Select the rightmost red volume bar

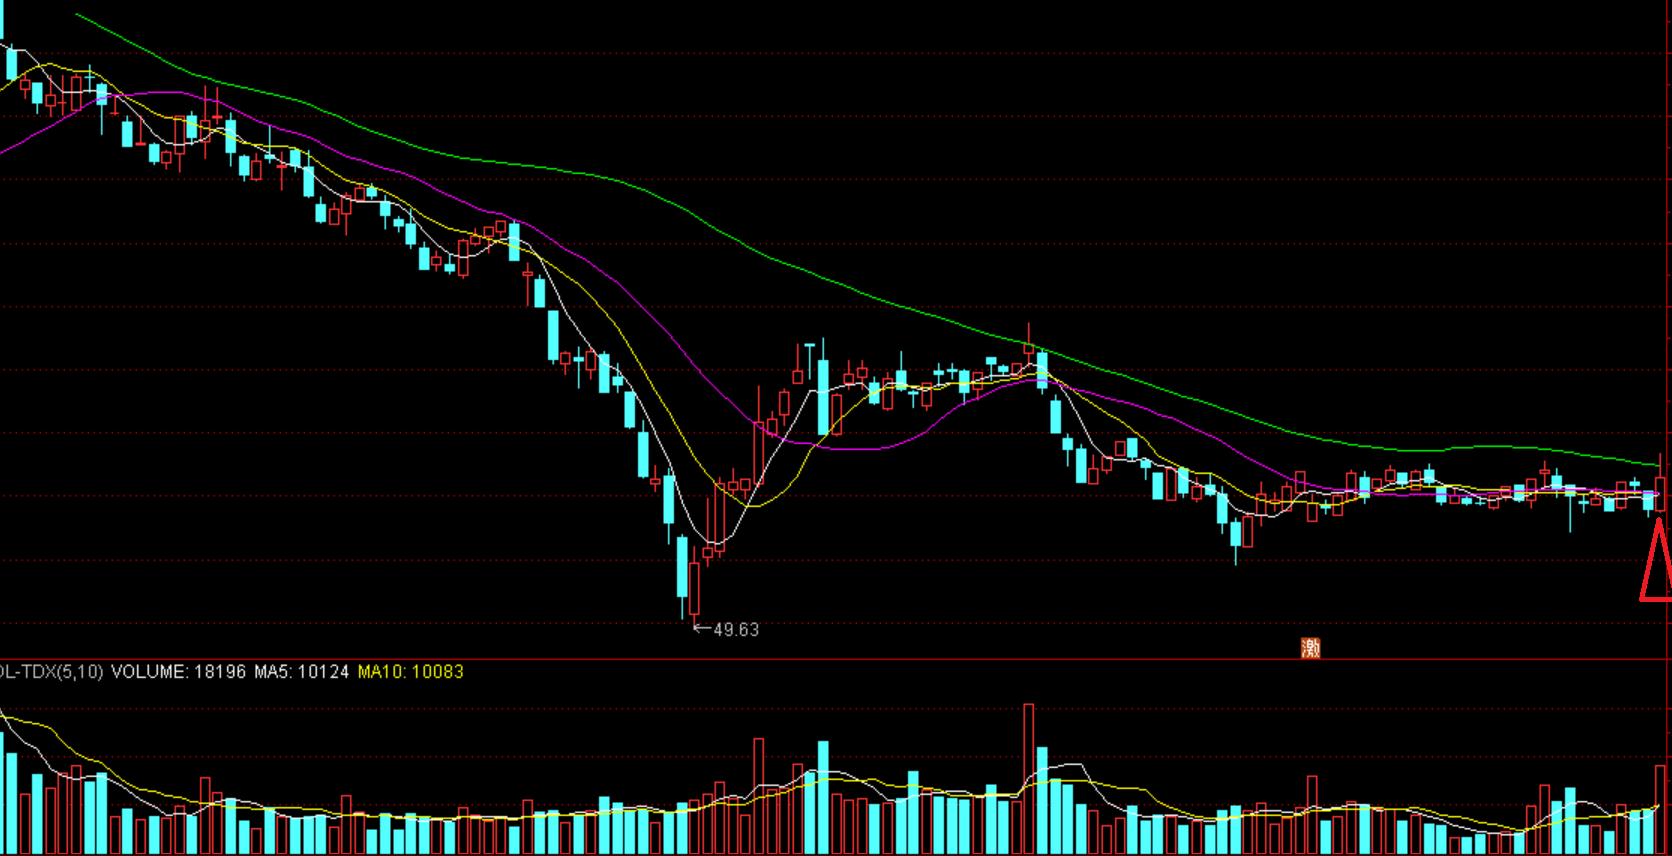[1663, 810]
